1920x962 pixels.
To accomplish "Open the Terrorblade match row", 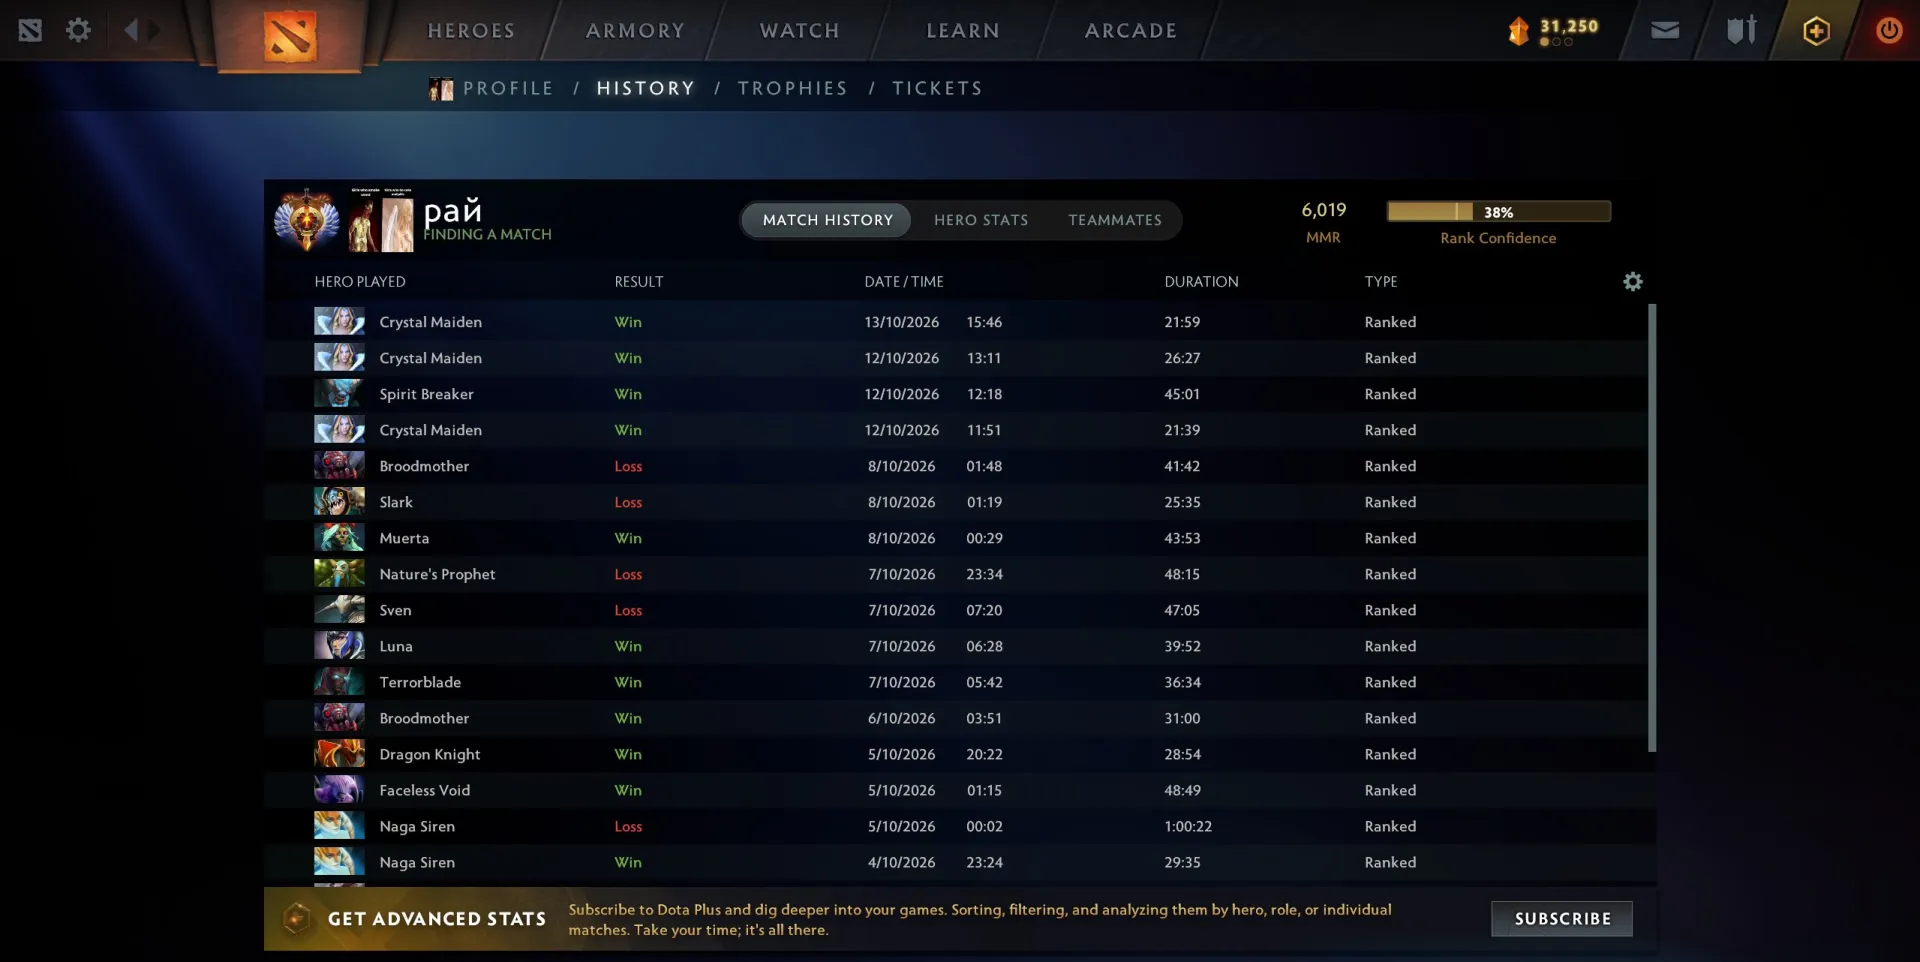I will tap(956, 682).
